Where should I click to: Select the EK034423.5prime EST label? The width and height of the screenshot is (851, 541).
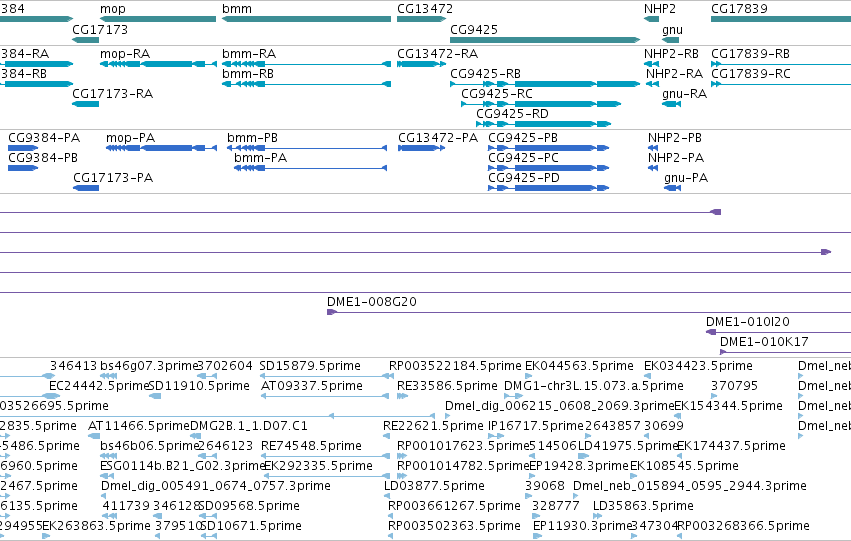(x=698, y=366)
